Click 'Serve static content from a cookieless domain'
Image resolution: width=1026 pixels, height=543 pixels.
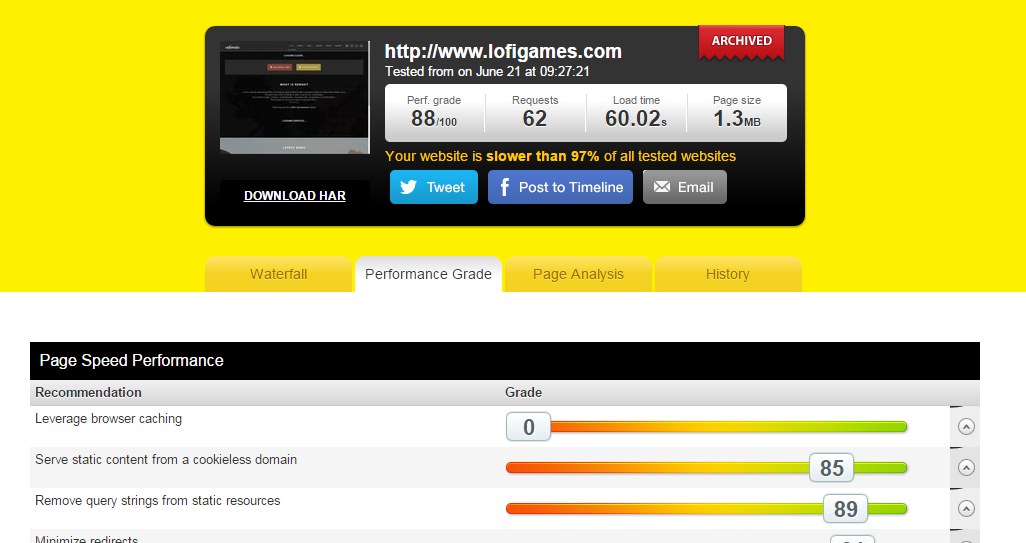coord(166,460)
